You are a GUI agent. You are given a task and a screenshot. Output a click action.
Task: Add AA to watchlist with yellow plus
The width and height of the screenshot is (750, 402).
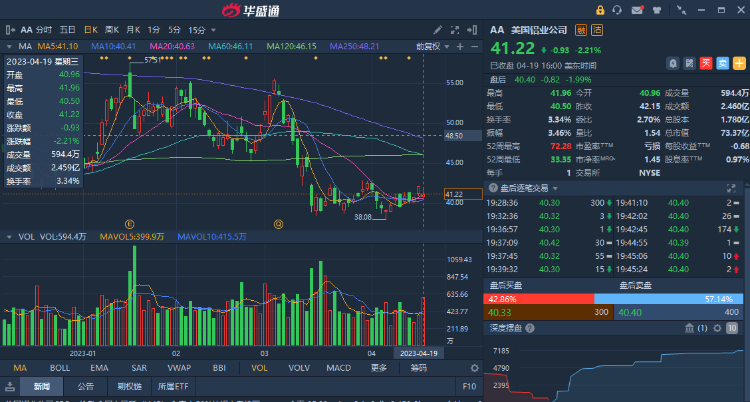(x=739, y=63)
